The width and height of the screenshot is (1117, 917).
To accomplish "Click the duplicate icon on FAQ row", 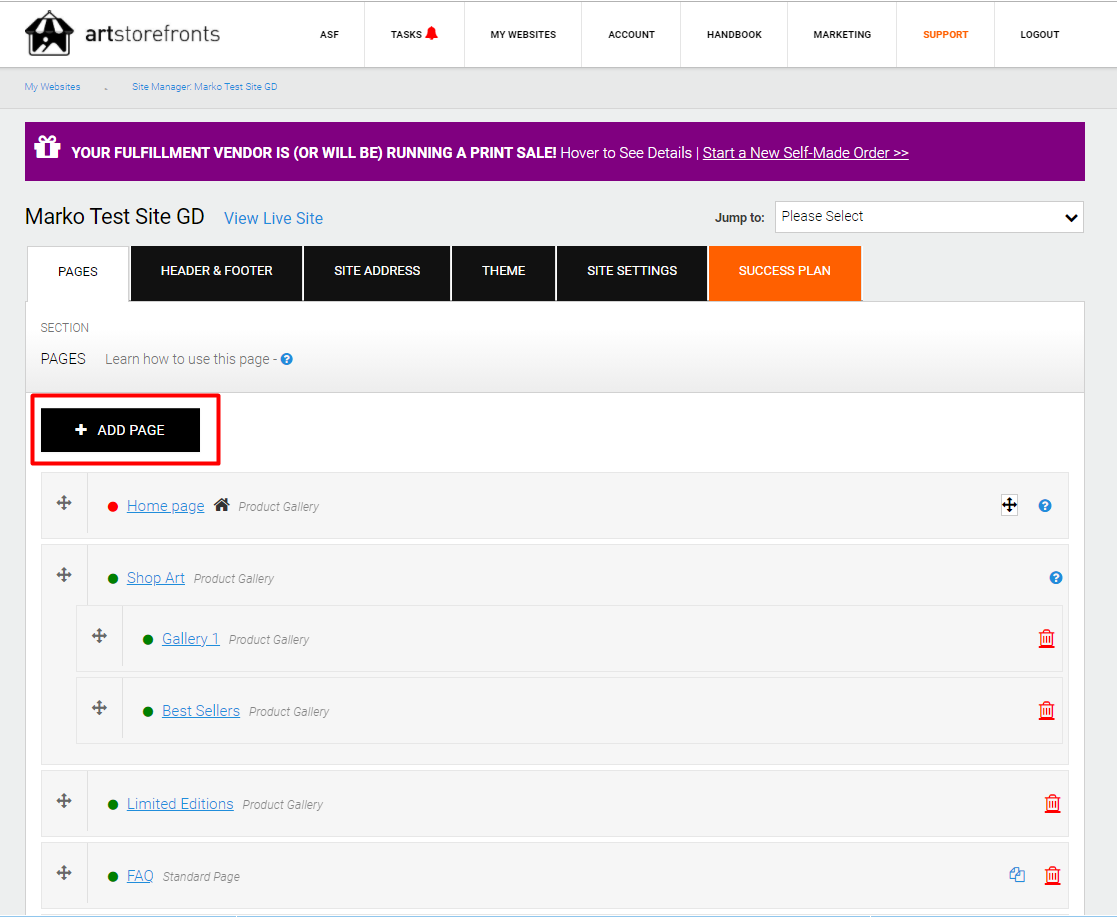I will pos(1017,875).
